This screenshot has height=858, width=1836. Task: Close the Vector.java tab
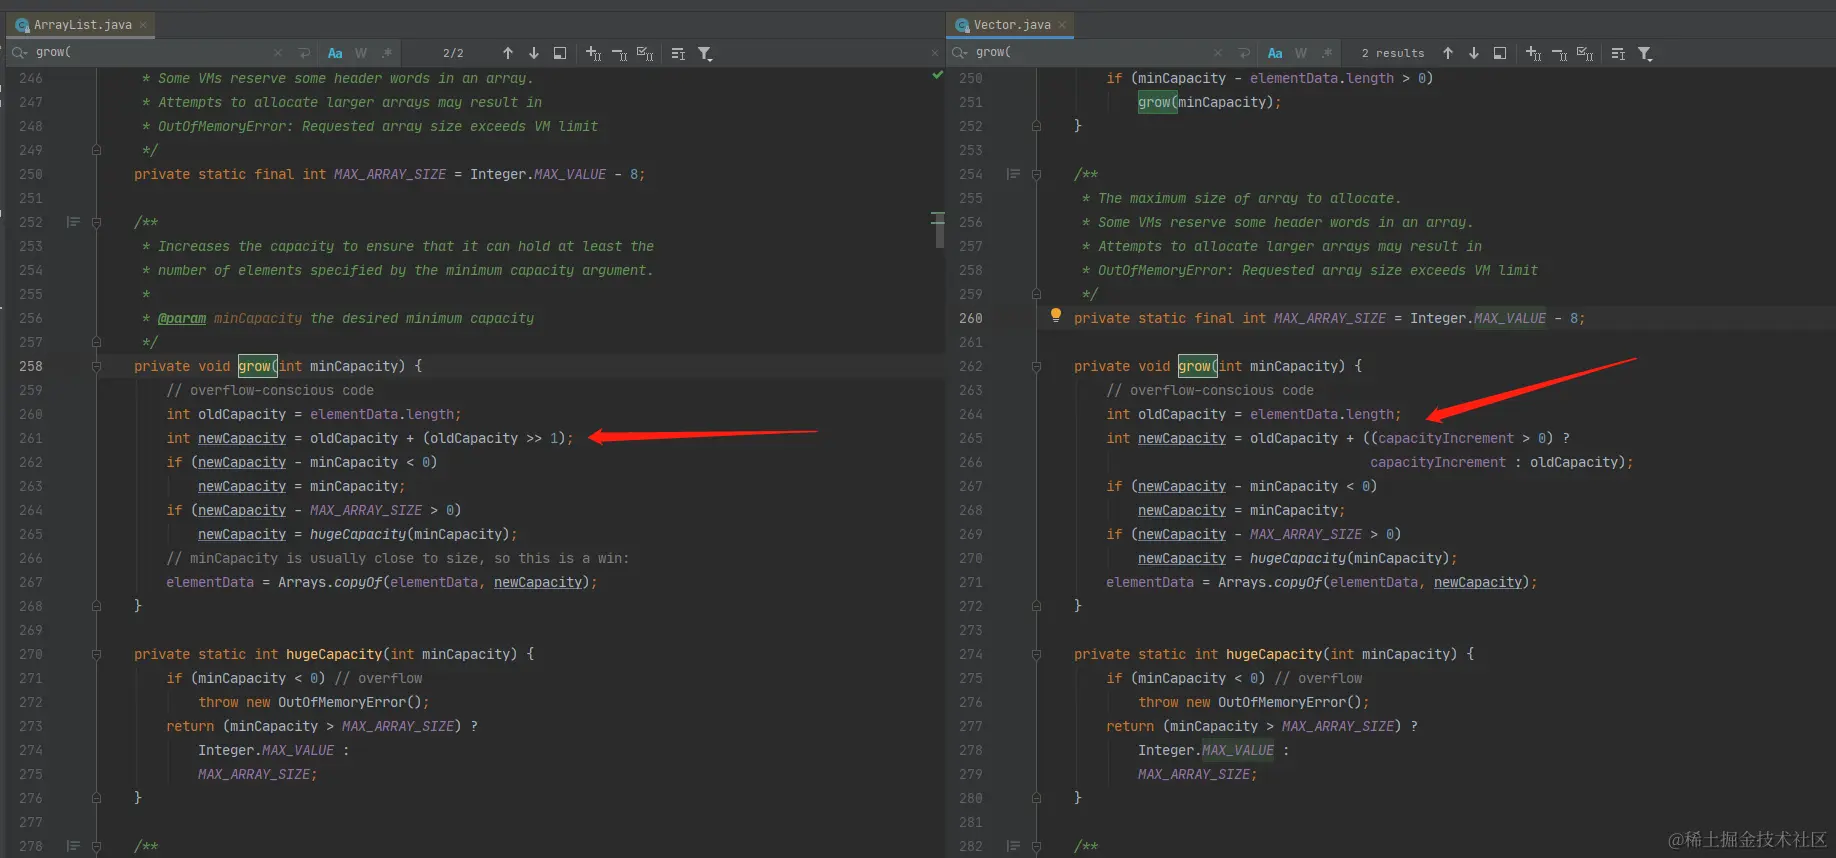point(1062,25)
